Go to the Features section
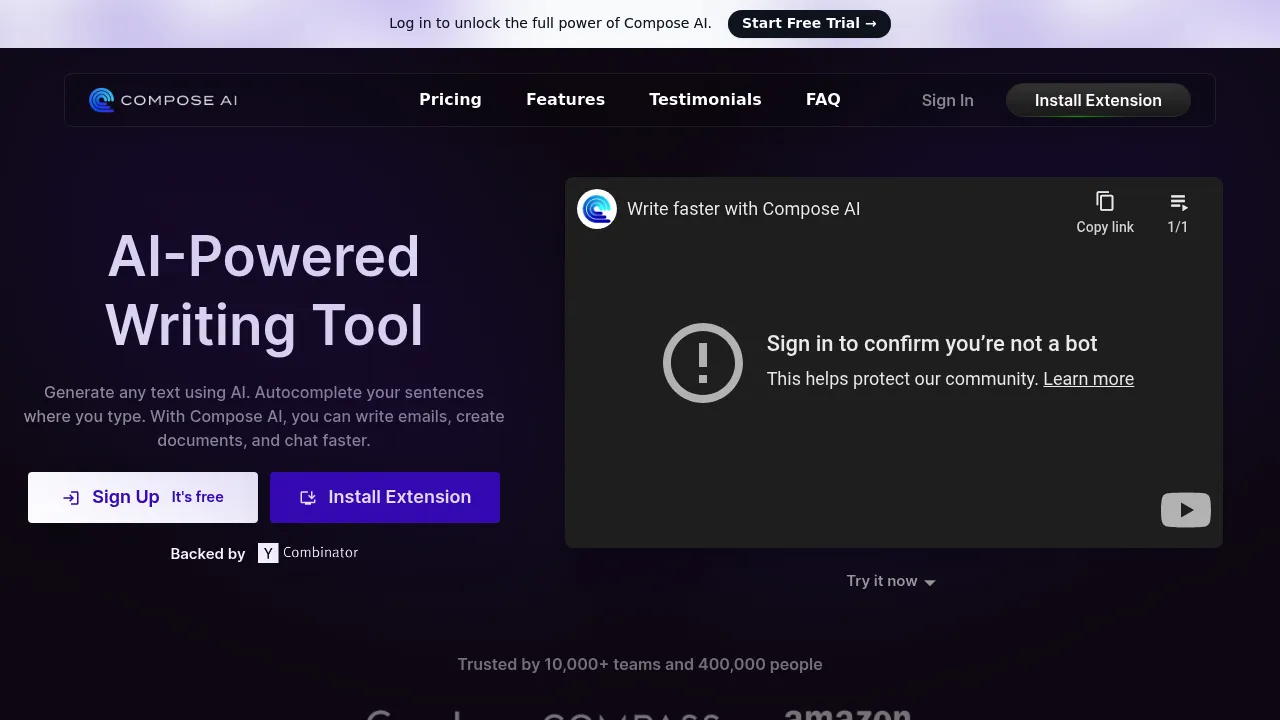This screenshot has height=720, width=1280. [x=565, y=100]
